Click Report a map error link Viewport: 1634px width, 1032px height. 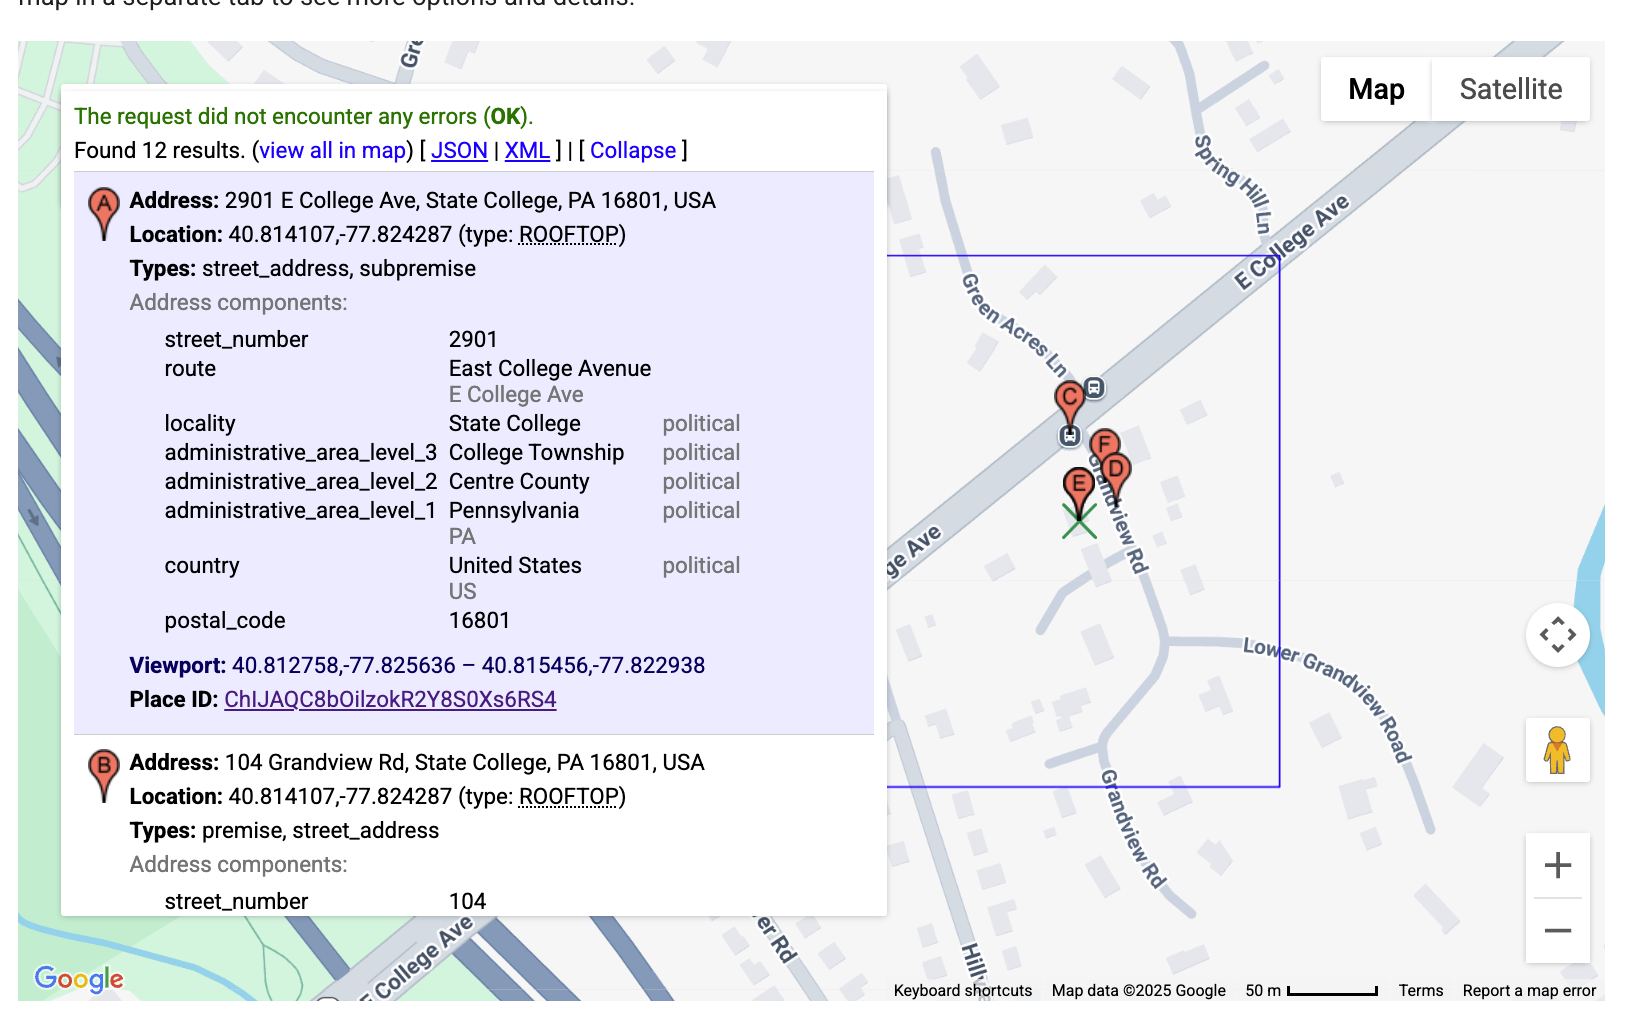click(1528, 990)
